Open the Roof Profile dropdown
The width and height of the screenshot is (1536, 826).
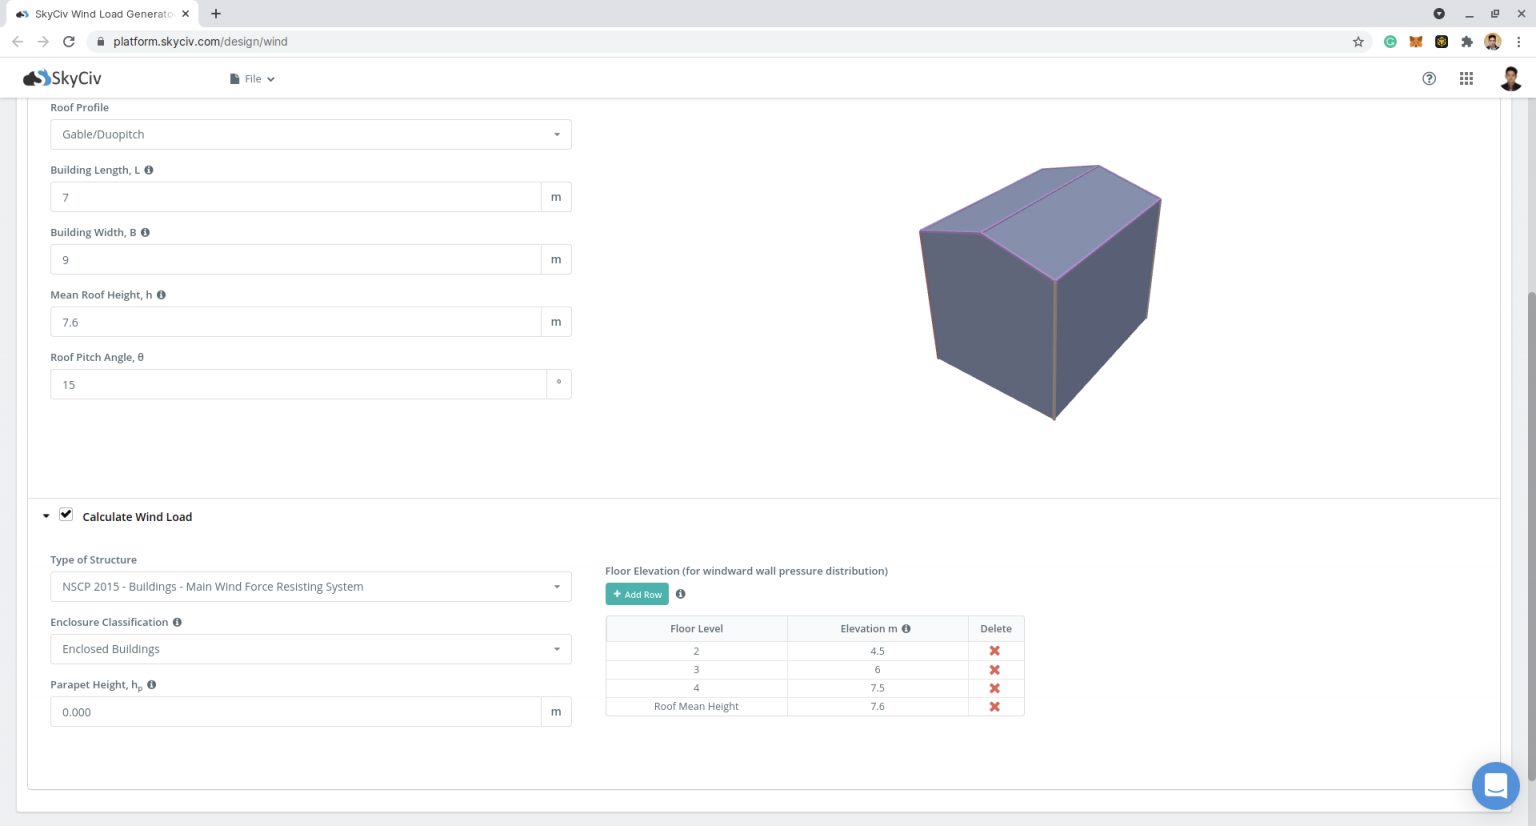pos(310,135)
